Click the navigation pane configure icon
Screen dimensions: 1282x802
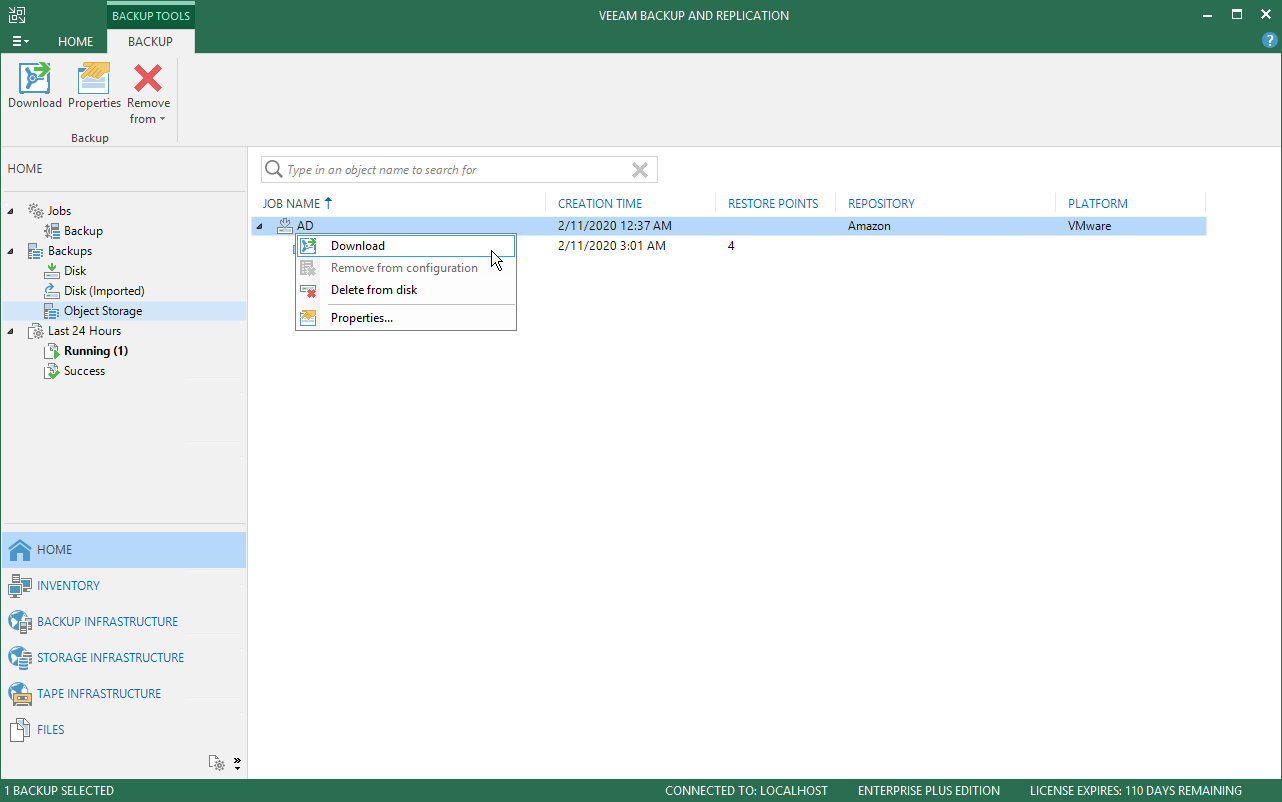tap(217, 763)
